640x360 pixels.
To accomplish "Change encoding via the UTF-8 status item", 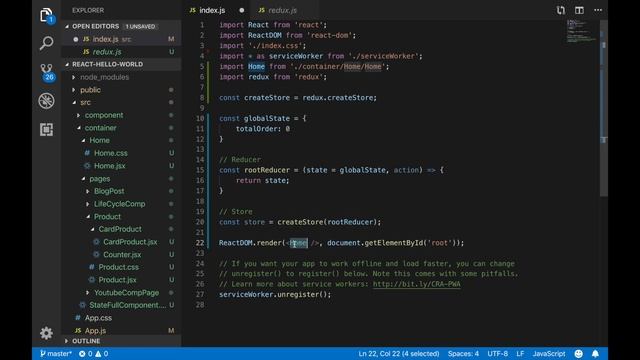I will point(498,353).
